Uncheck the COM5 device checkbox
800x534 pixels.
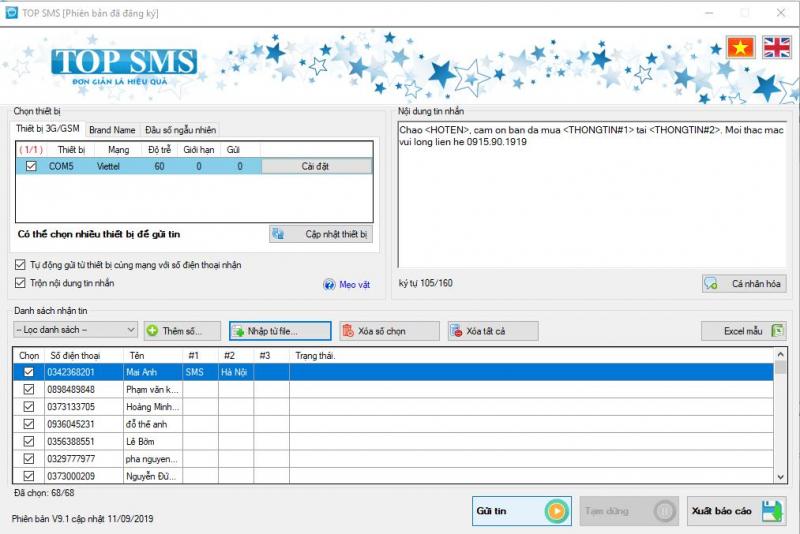(31, 166)
